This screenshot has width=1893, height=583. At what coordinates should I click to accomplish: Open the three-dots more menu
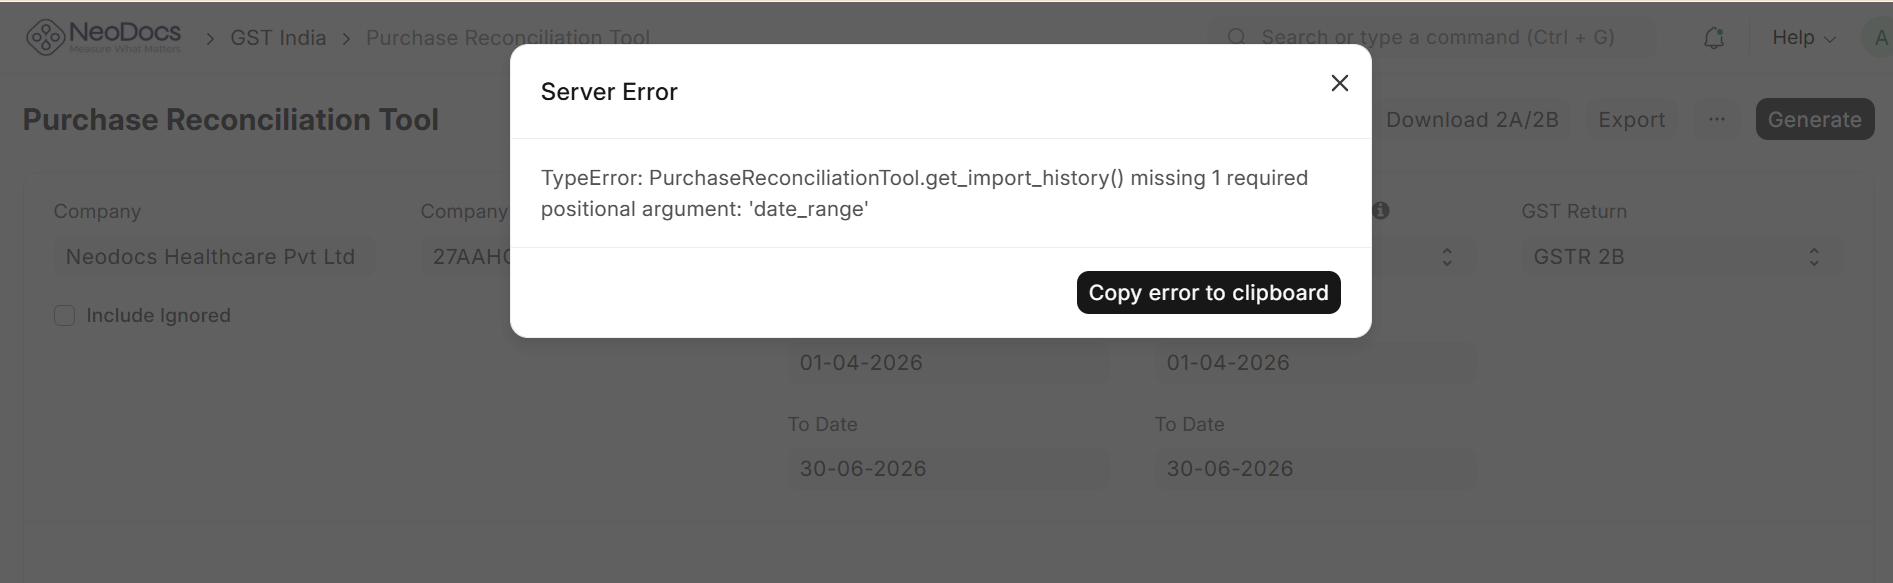[1717, 119]
